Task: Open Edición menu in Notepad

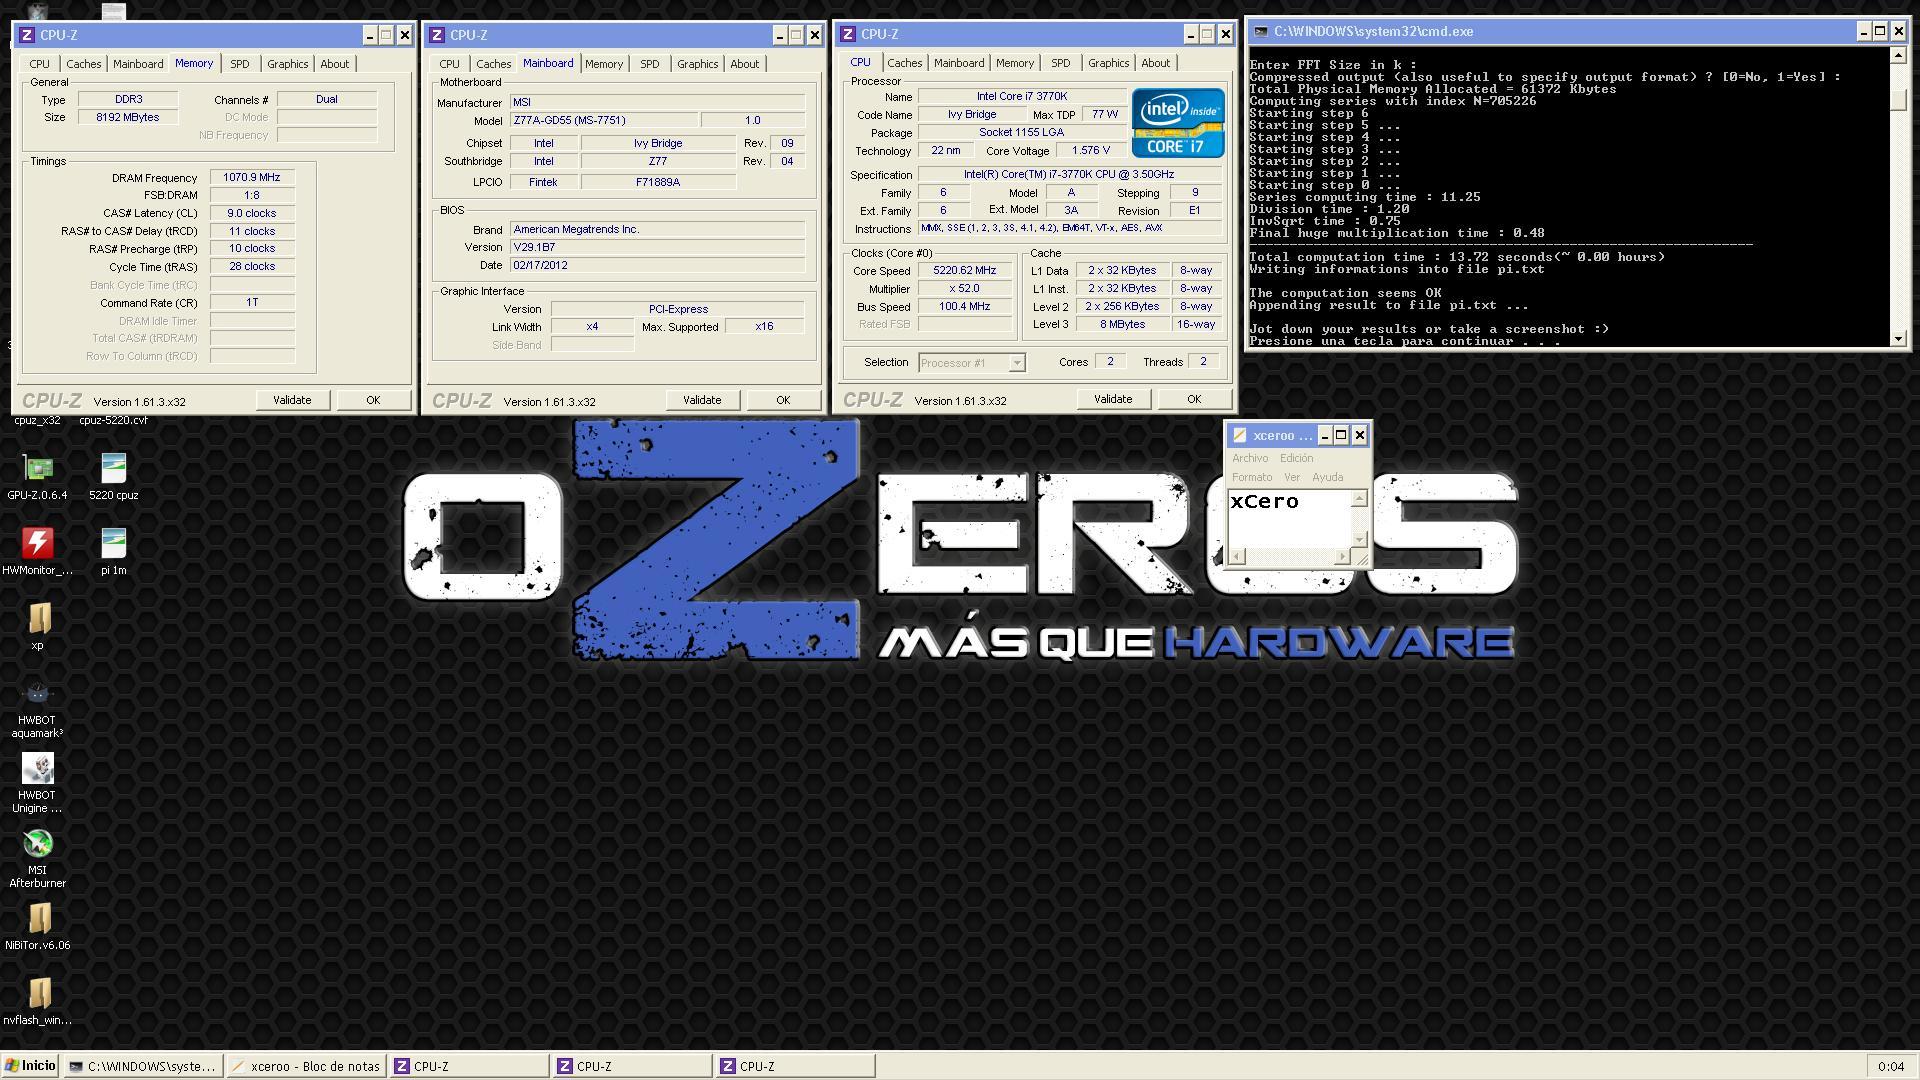Action: click(1296, 458)
